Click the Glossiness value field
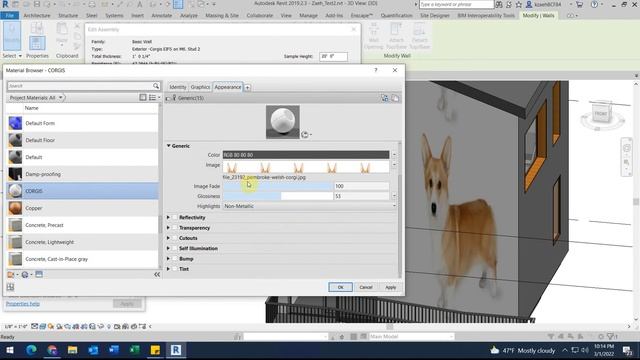The image size is (640, 360). (x=361, y=196)
